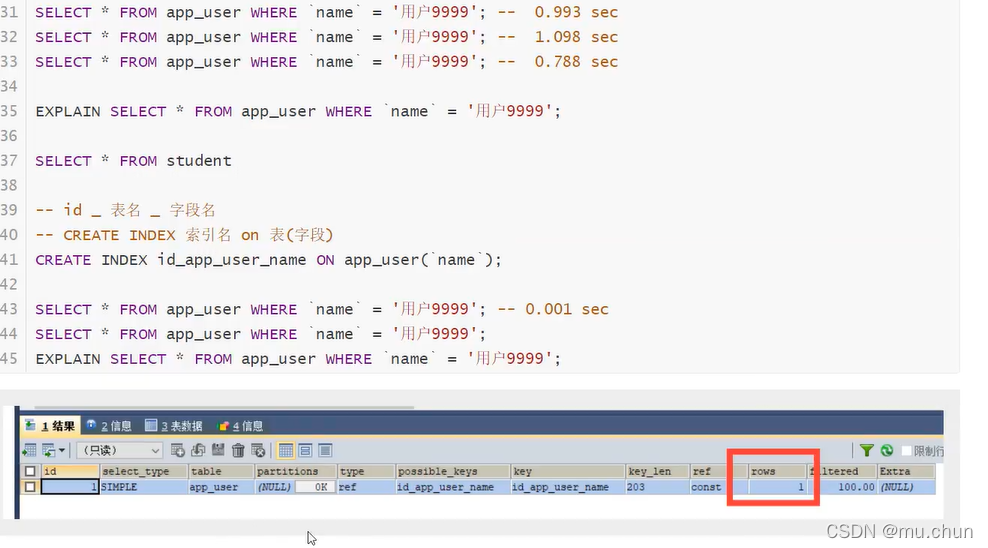The width and height of the screenshot is (988, 548).
Task: Click id_app_user_name cell under key column
Action: (x=568, y=487)
